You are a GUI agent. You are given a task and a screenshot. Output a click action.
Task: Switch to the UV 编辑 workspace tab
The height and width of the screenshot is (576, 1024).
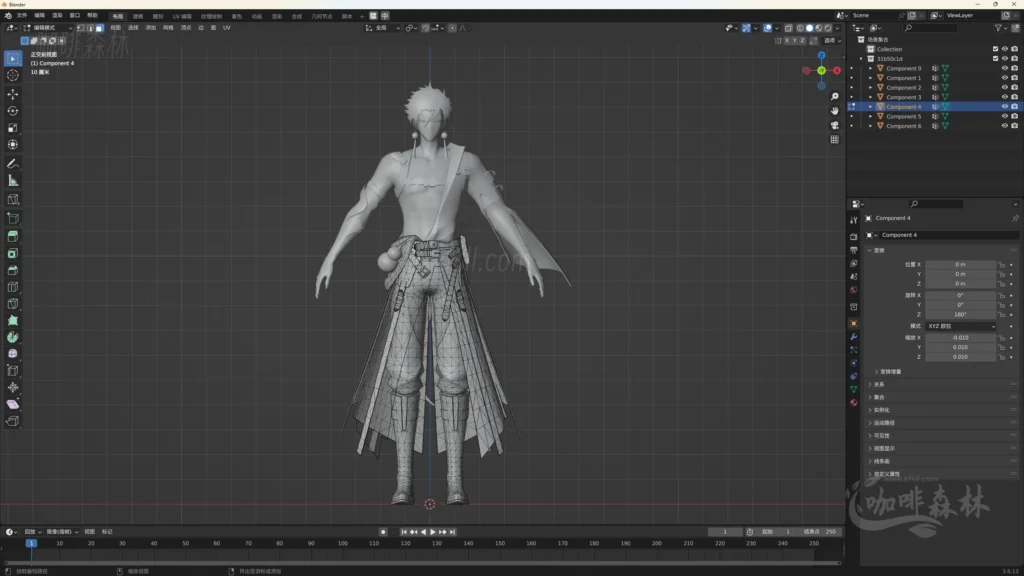pos(182,16)
